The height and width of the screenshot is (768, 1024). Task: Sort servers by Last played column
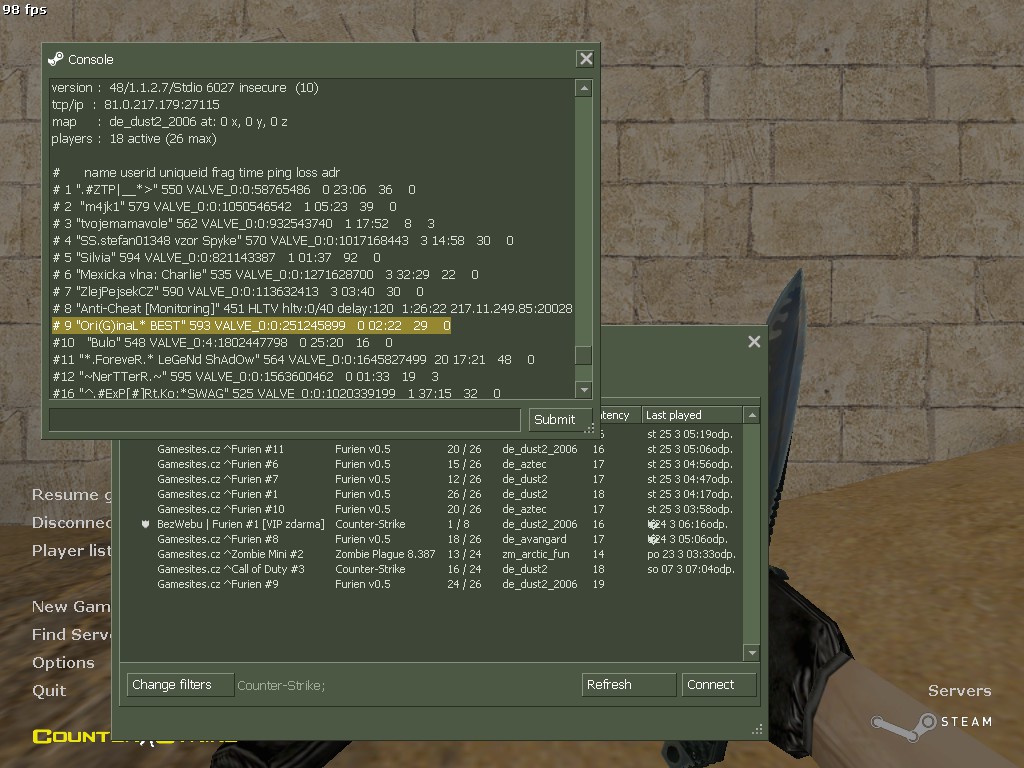[692, 415]
